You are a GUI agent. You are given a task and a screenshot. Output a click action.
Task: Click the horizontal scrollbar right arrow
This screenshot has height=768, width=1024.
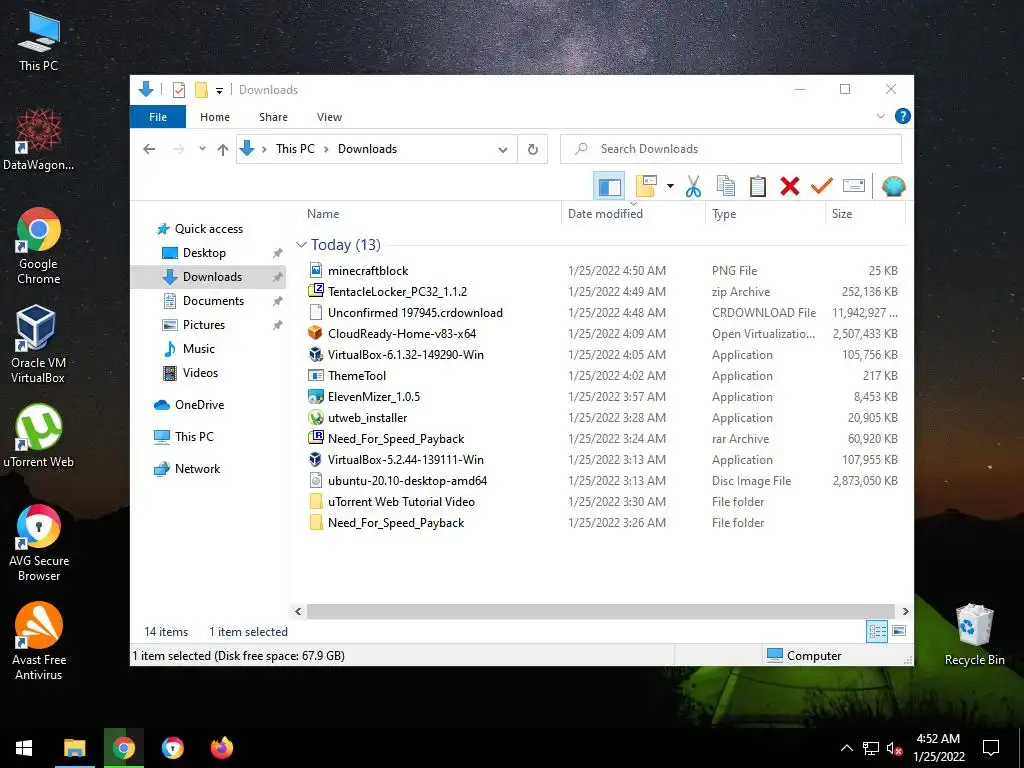905,611
